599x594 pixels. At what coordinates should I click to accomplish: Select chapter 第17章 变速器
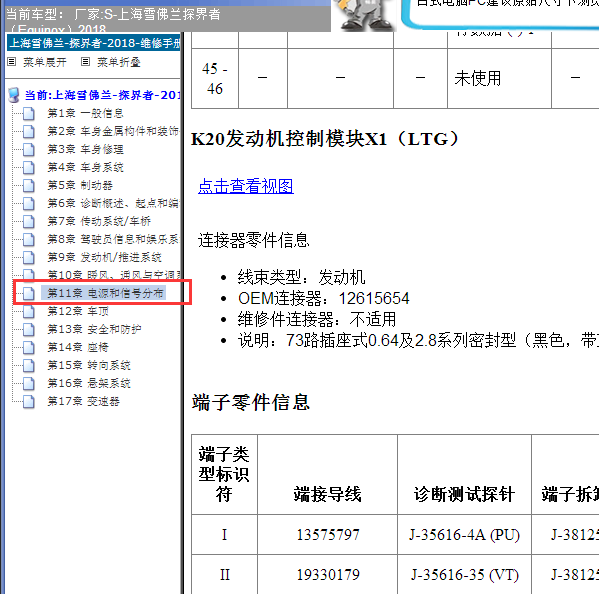83,401
